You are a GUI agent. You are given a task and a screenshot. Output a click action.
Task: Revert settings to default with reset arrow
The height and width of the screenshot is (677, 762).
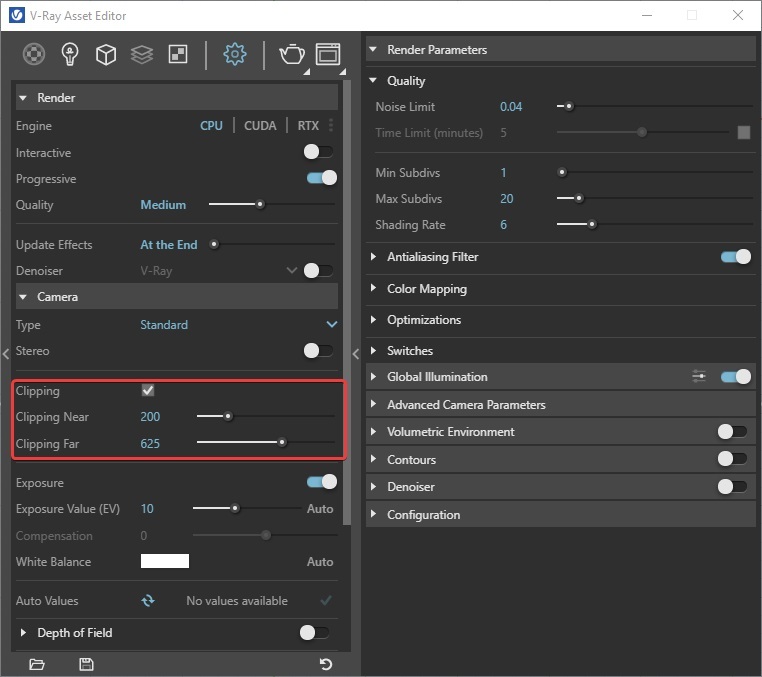pos(326,664)
